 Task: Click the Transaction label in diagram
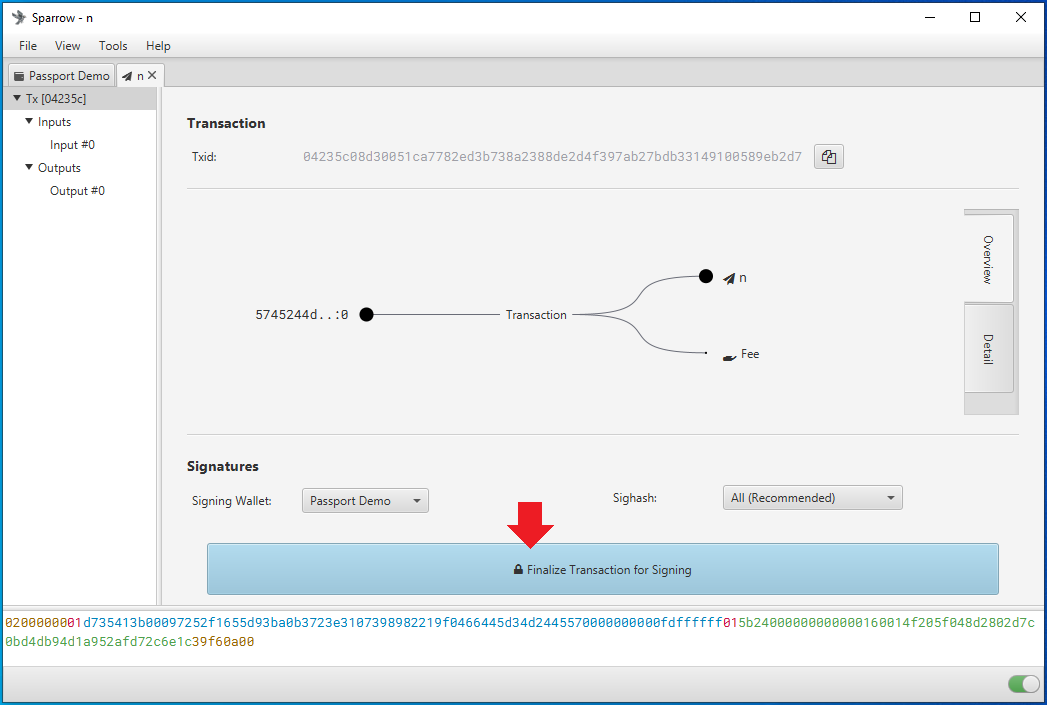coord(536,314)
